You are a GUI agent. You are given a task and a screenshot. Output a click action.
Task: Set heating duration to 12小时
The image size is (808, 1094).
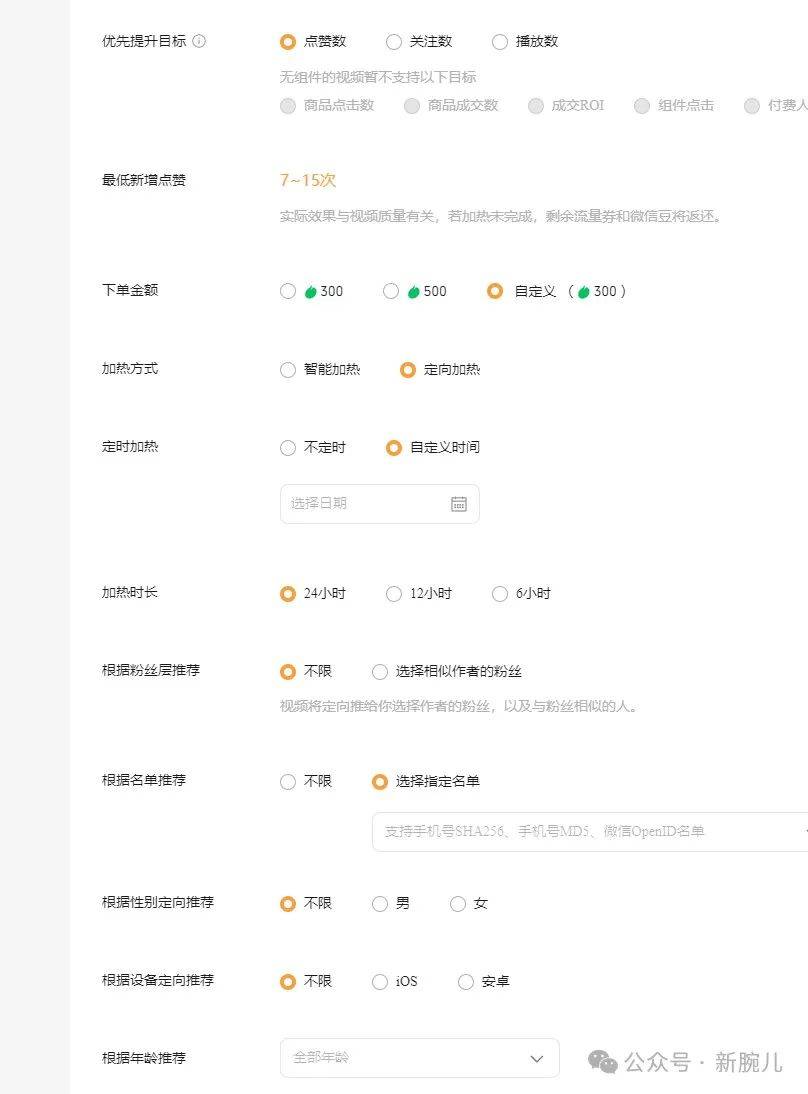(x=394, y=594)
